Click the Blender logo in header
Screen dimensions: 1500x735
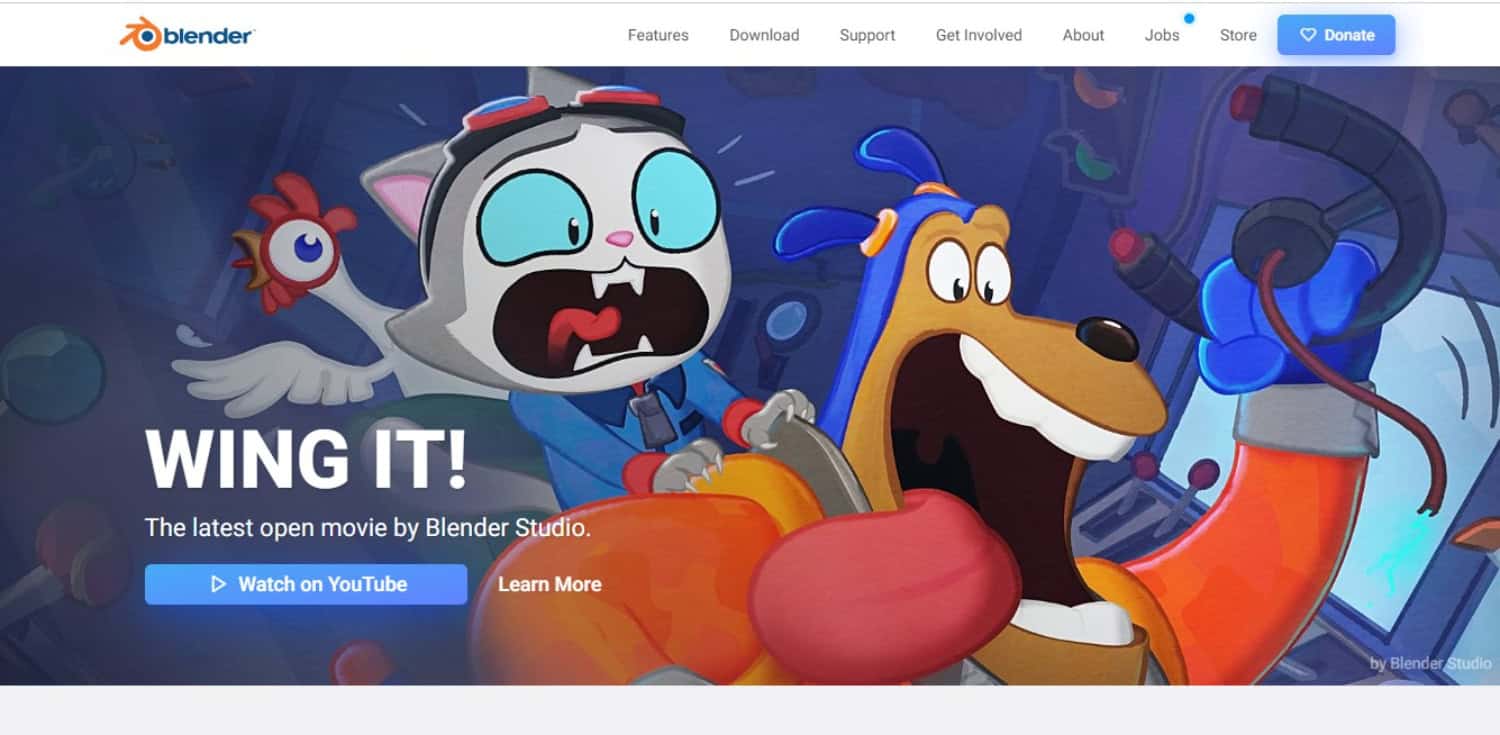coord(186,34)
